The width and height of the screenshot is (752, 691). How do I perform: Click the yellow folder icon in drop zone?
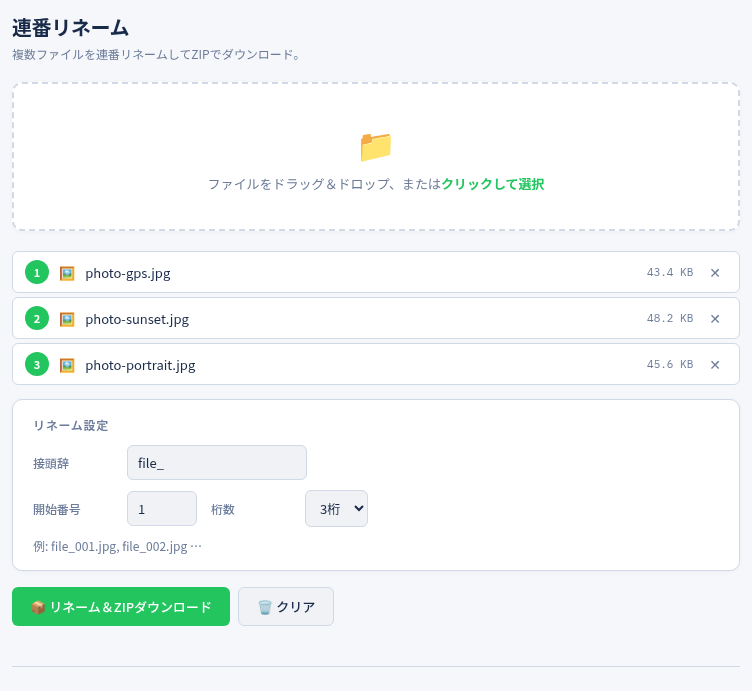click(376, 147)
